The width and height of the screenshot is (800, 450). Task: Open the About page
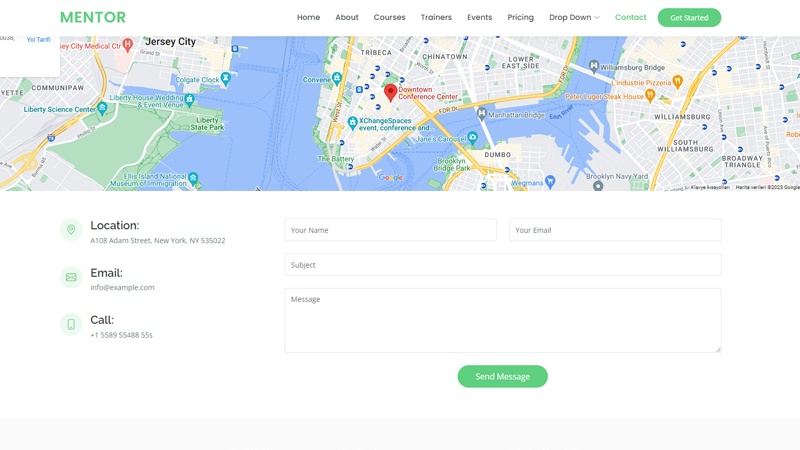[x=347, y=17]
